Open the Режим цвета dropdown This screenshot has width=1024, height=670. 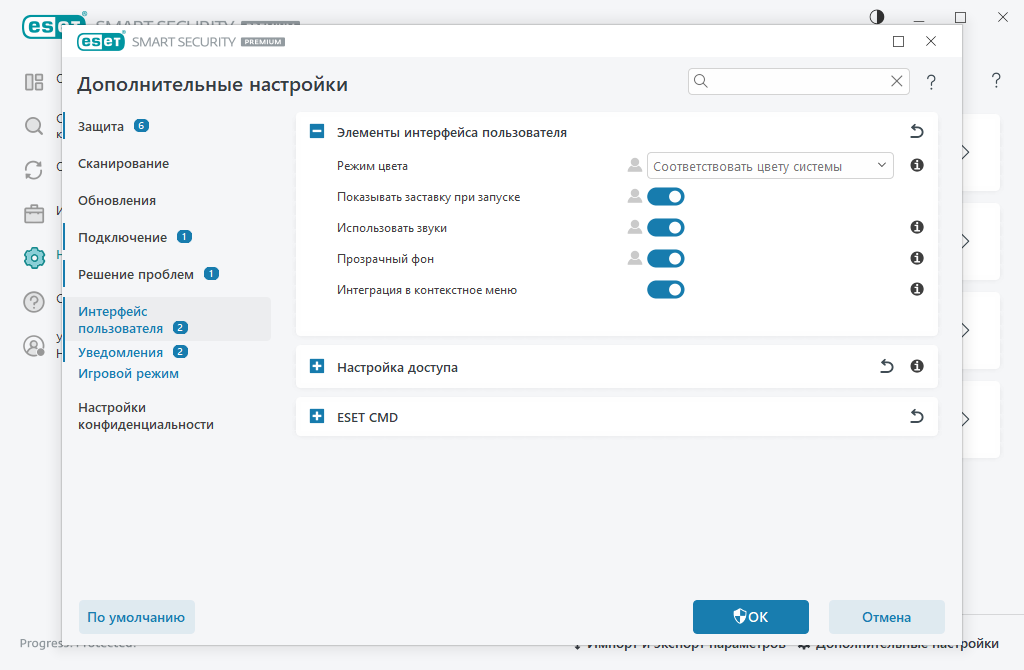point(770,166)
